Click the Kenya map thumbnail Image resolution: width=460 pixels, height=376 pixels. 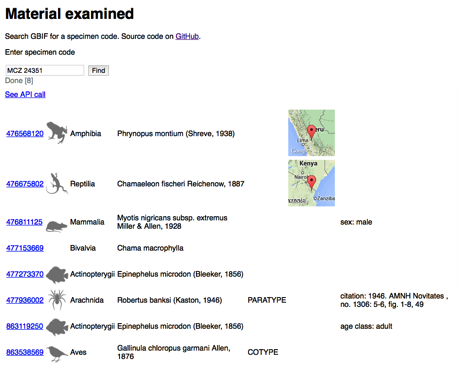pos(311,183)
